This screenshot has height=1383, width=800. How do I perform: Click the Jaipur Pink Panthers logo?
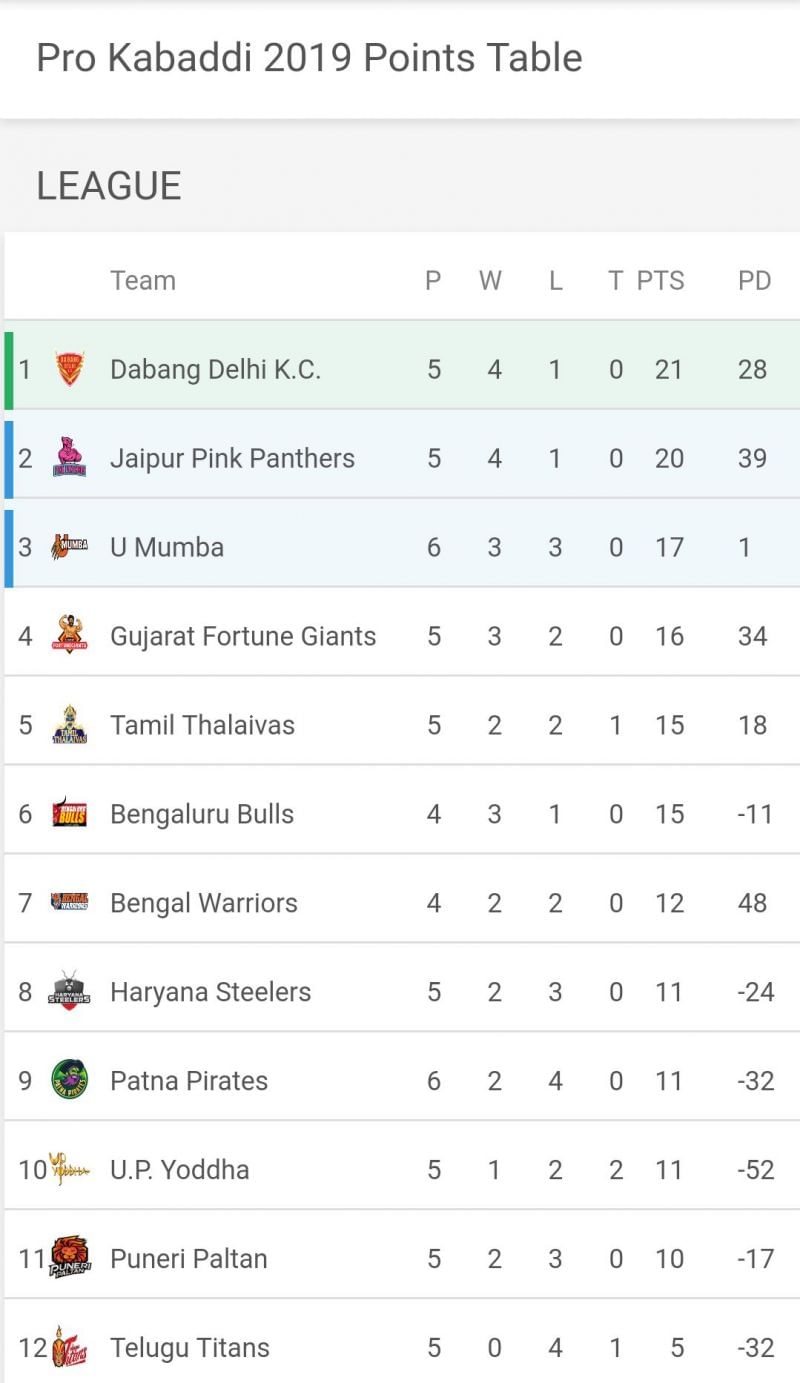70,457
